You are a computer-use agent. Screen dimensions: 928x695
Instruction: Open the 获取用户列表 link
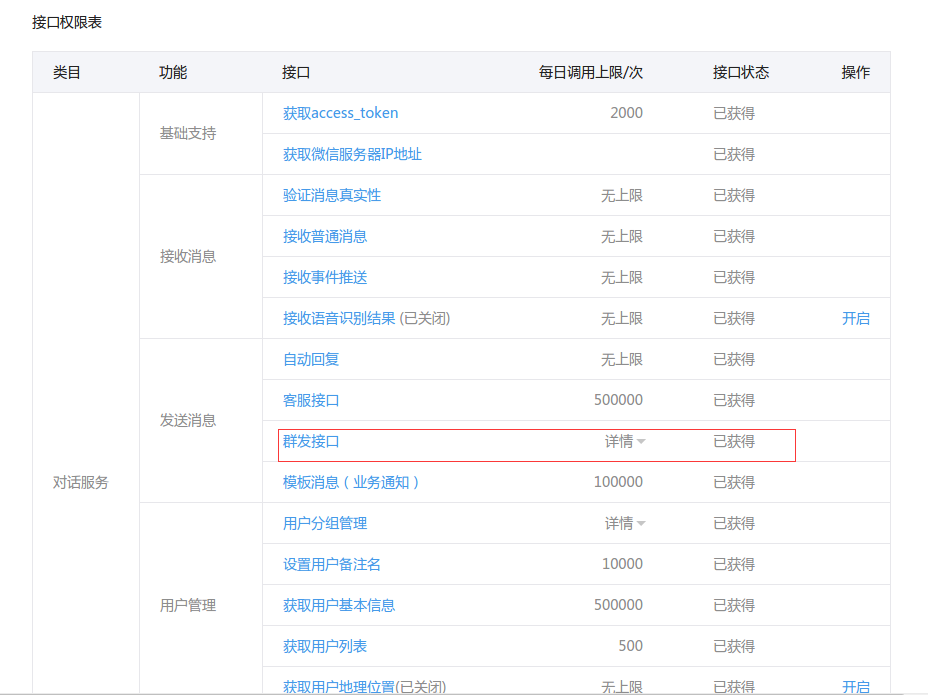325,646
